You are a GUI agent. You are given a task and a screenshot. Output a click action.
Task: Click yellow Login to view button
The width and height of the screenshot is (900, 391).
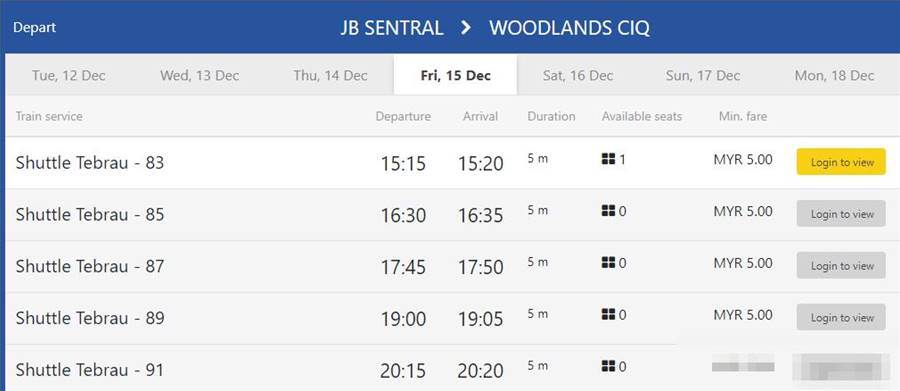841,162
